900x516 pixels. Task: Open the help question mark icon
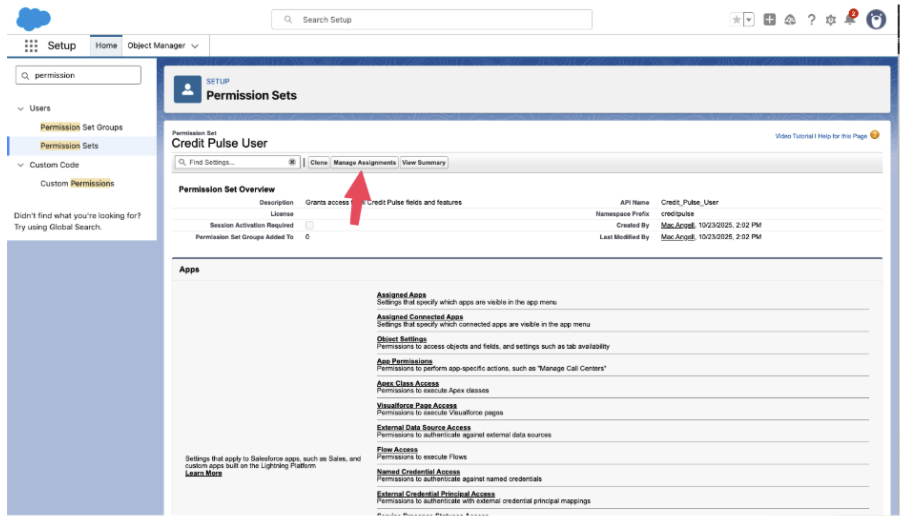click(x=811, y=20)
